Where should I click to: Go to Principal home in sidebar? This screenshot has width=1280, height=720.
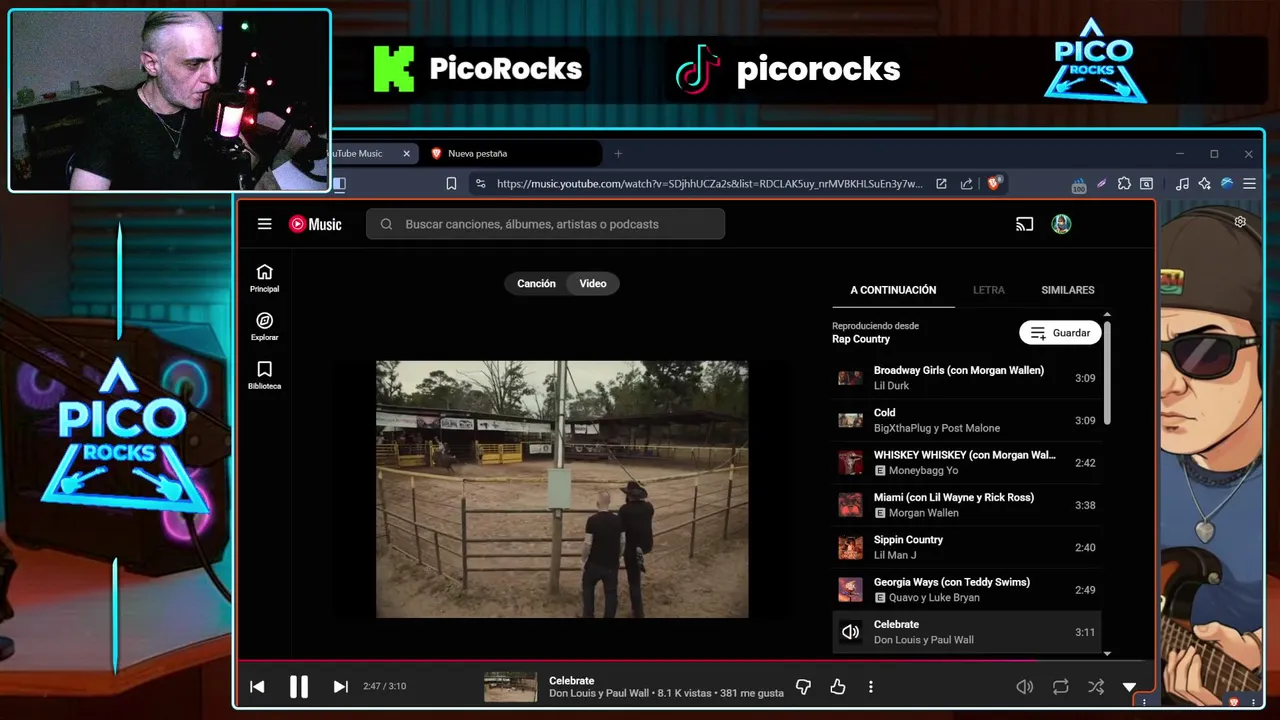click(264, 278)
